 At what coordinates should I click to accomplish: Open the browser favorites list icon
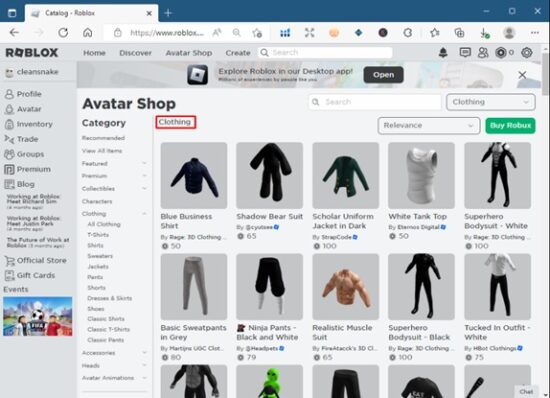click(435, 33)
